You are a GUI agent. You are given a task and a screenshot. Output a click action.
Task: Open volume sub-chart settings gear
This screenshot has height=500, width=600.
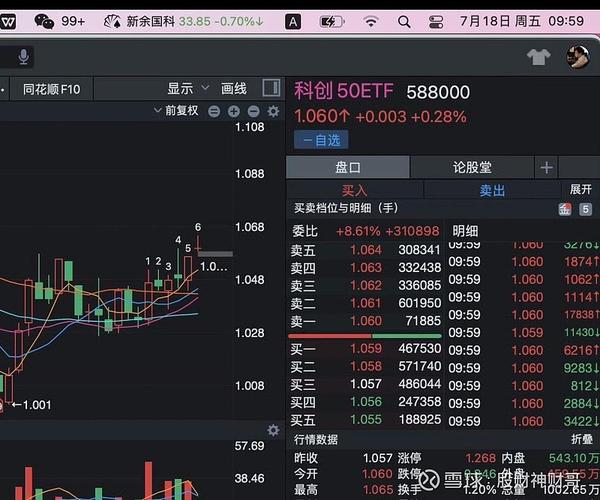pyautogui.click(x=273, y=430)
